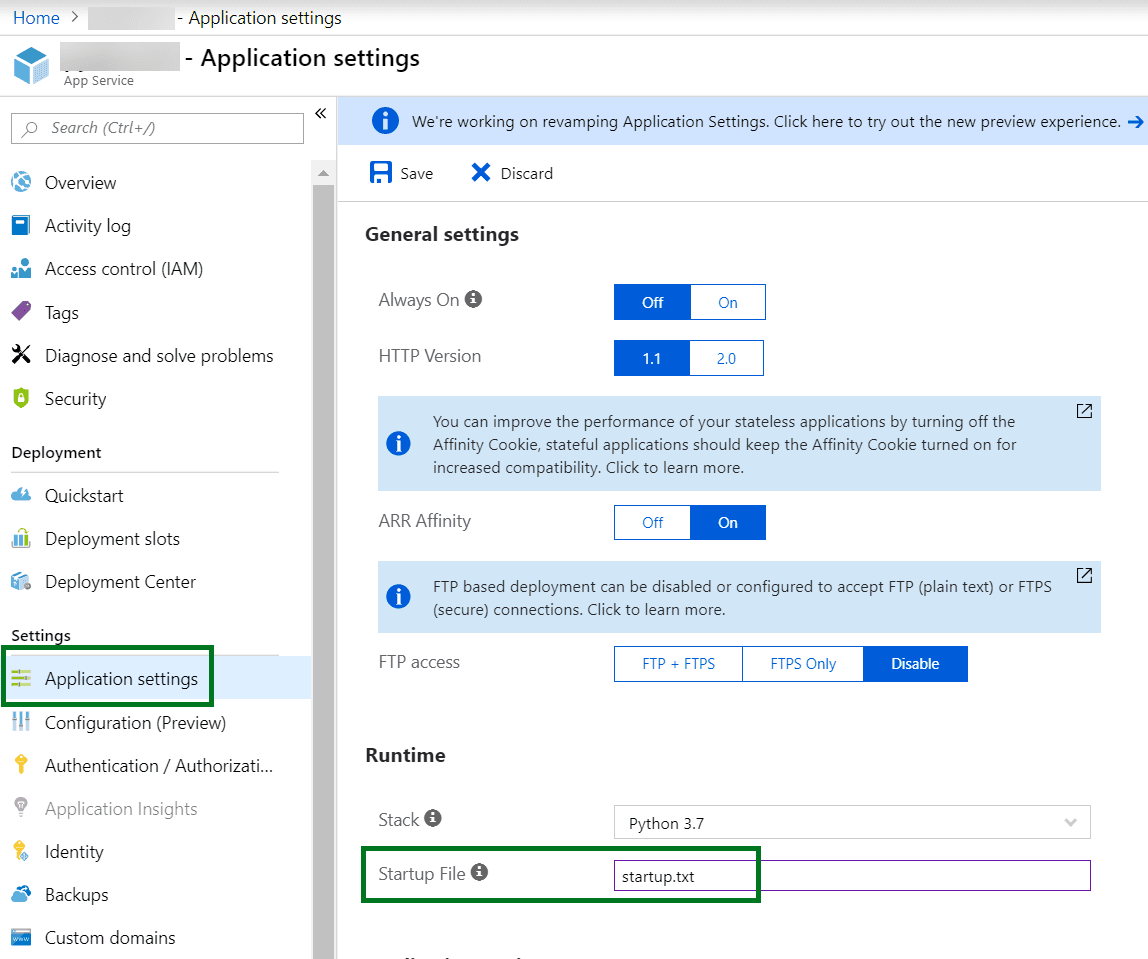This screenshot has height=959, width=1148.
Task: Open Deployment slots menu item
Action: [112, 539]
